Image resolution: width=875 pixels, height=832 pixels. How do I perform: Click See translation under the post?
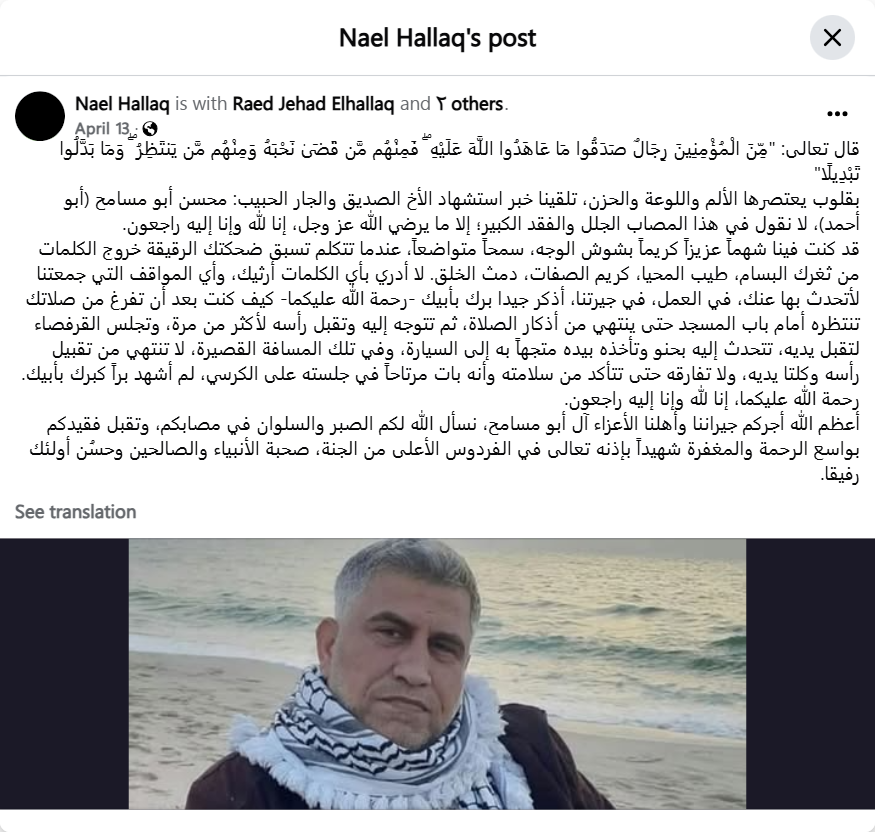(x=75, y=512)
